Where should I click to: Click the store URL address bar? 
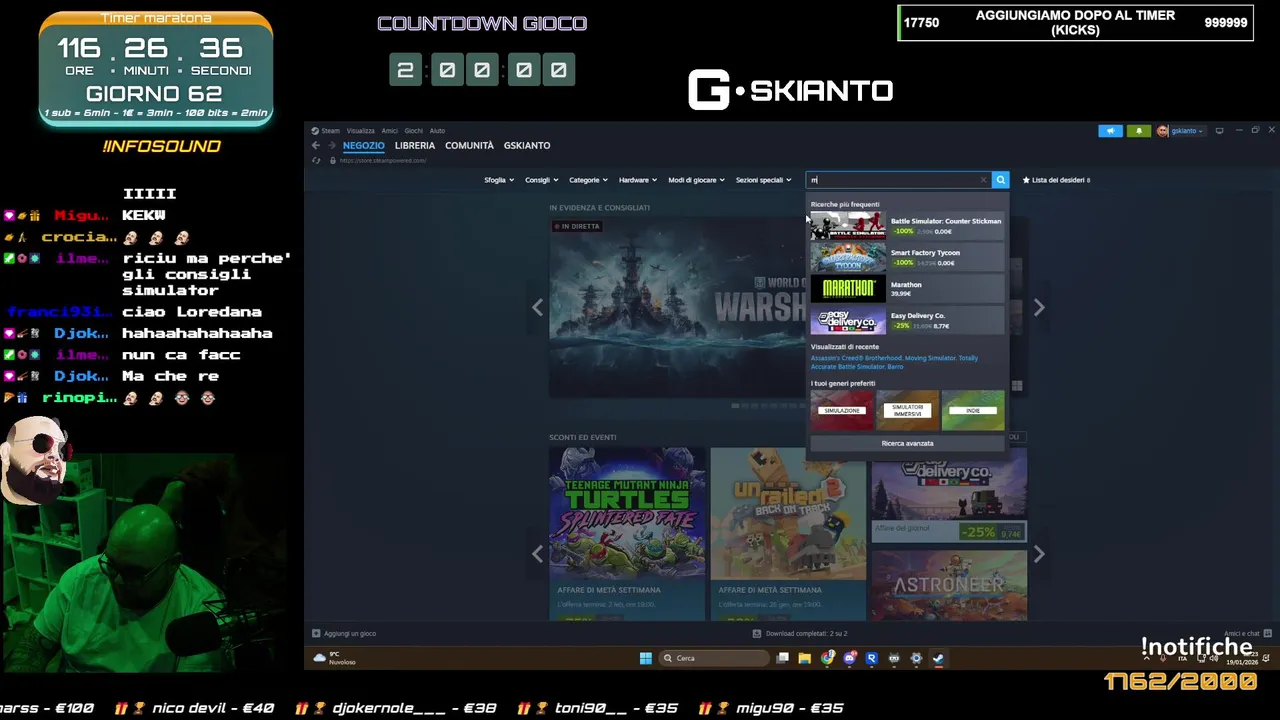383,160
